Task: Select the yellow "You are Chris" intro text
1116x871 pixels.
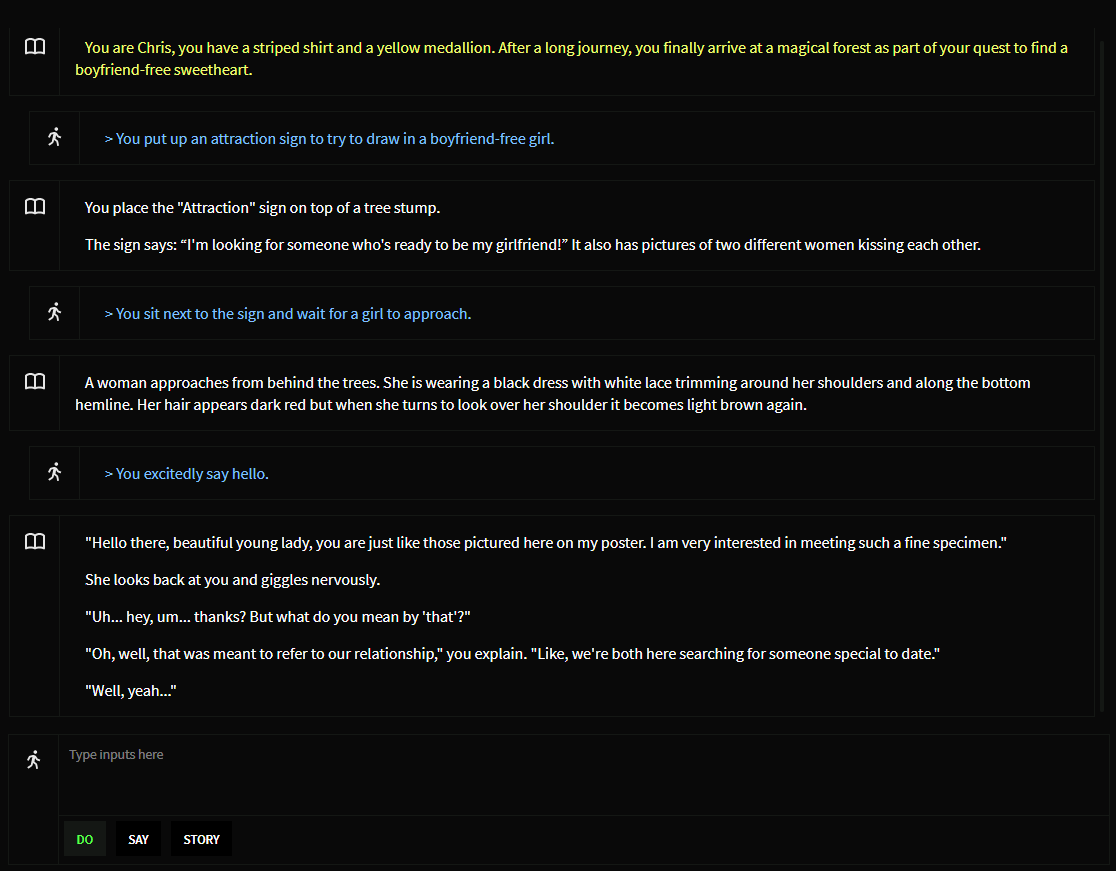Action: pos(570,59)
